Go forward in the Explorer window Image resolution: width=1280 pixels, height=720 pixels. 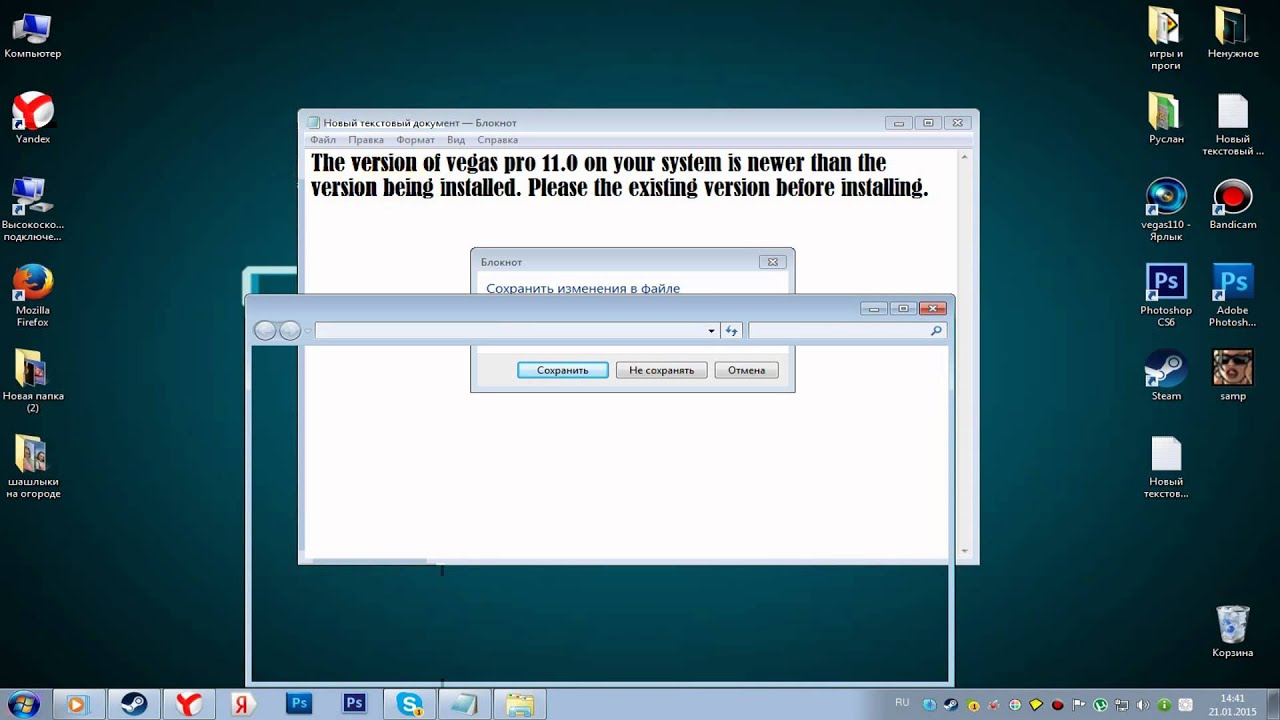coord(290,331)
